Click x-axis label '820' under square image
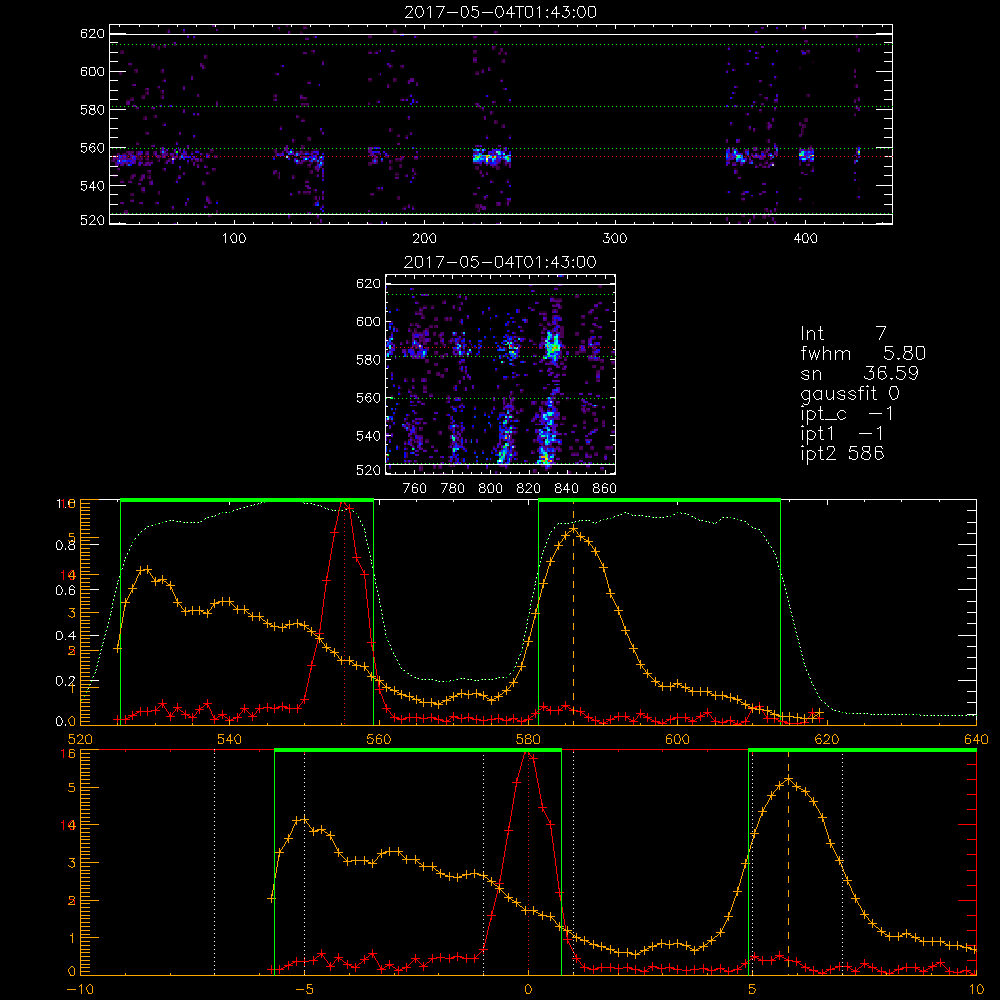The height and width of the screenshot is (1000, 1000). (529, 489)
